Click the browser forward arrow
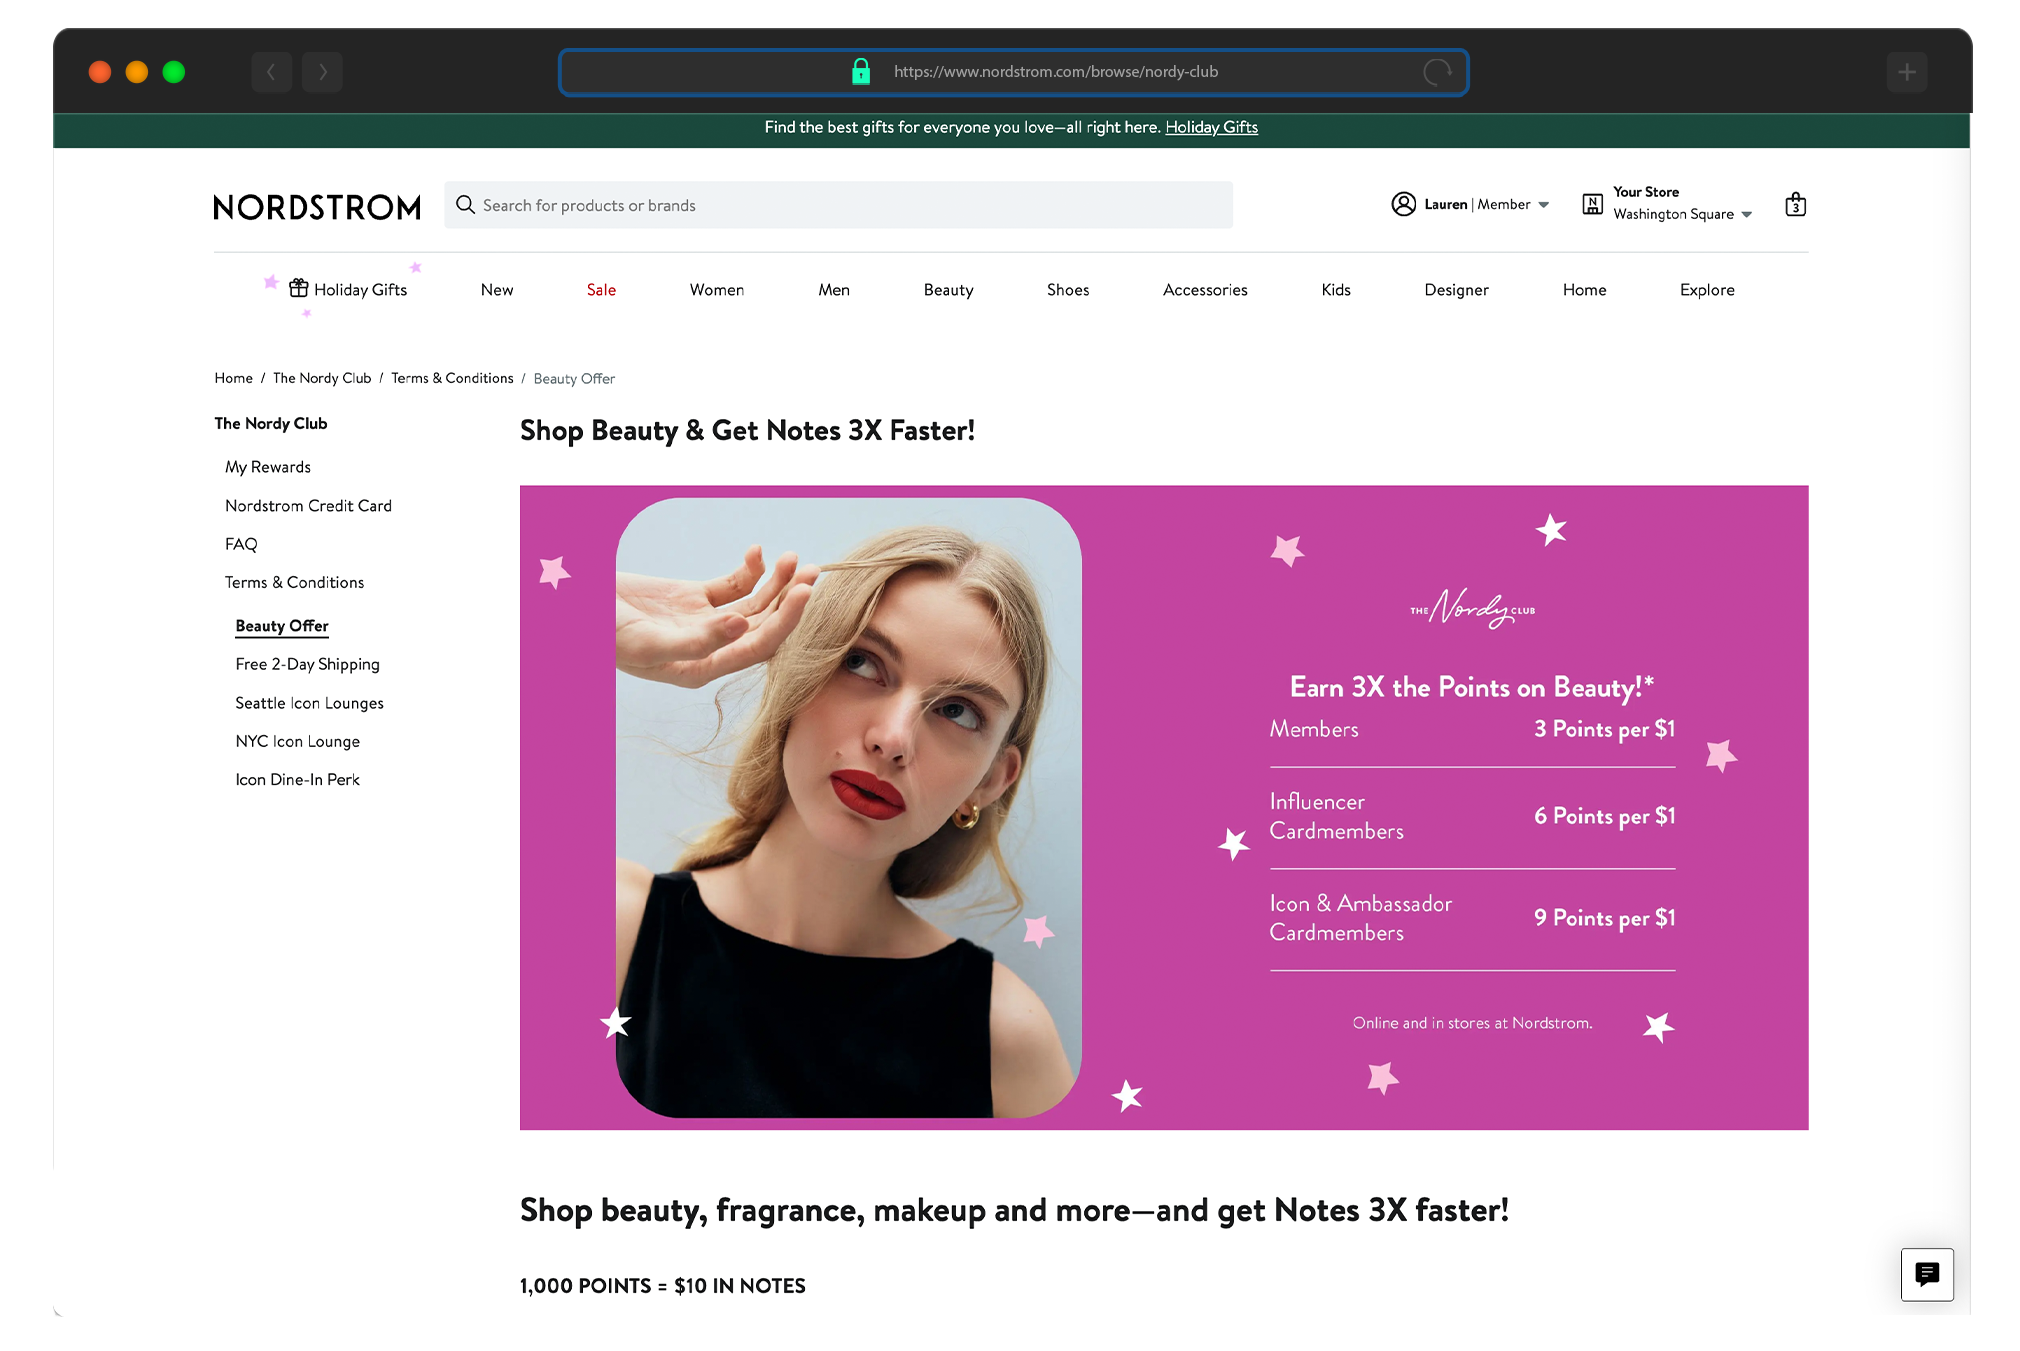The width and height of the screenshot is (2020, 1351). click(x=322, y=72)
